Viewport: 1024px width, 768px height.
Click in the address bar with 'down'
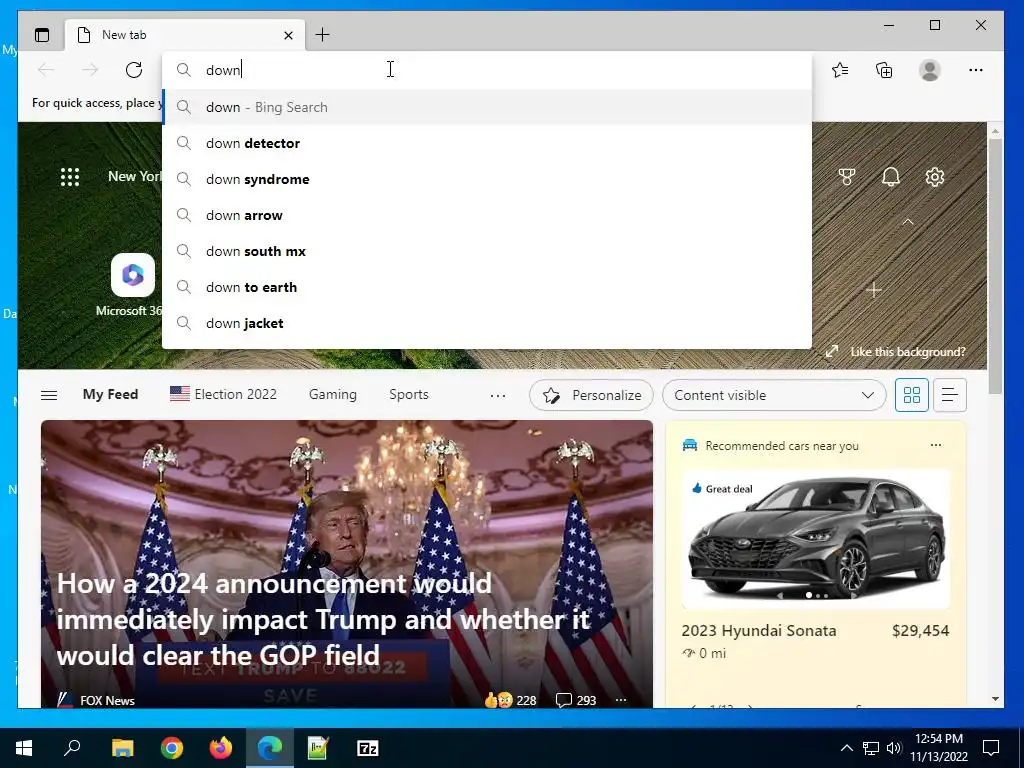click(487, 70)
